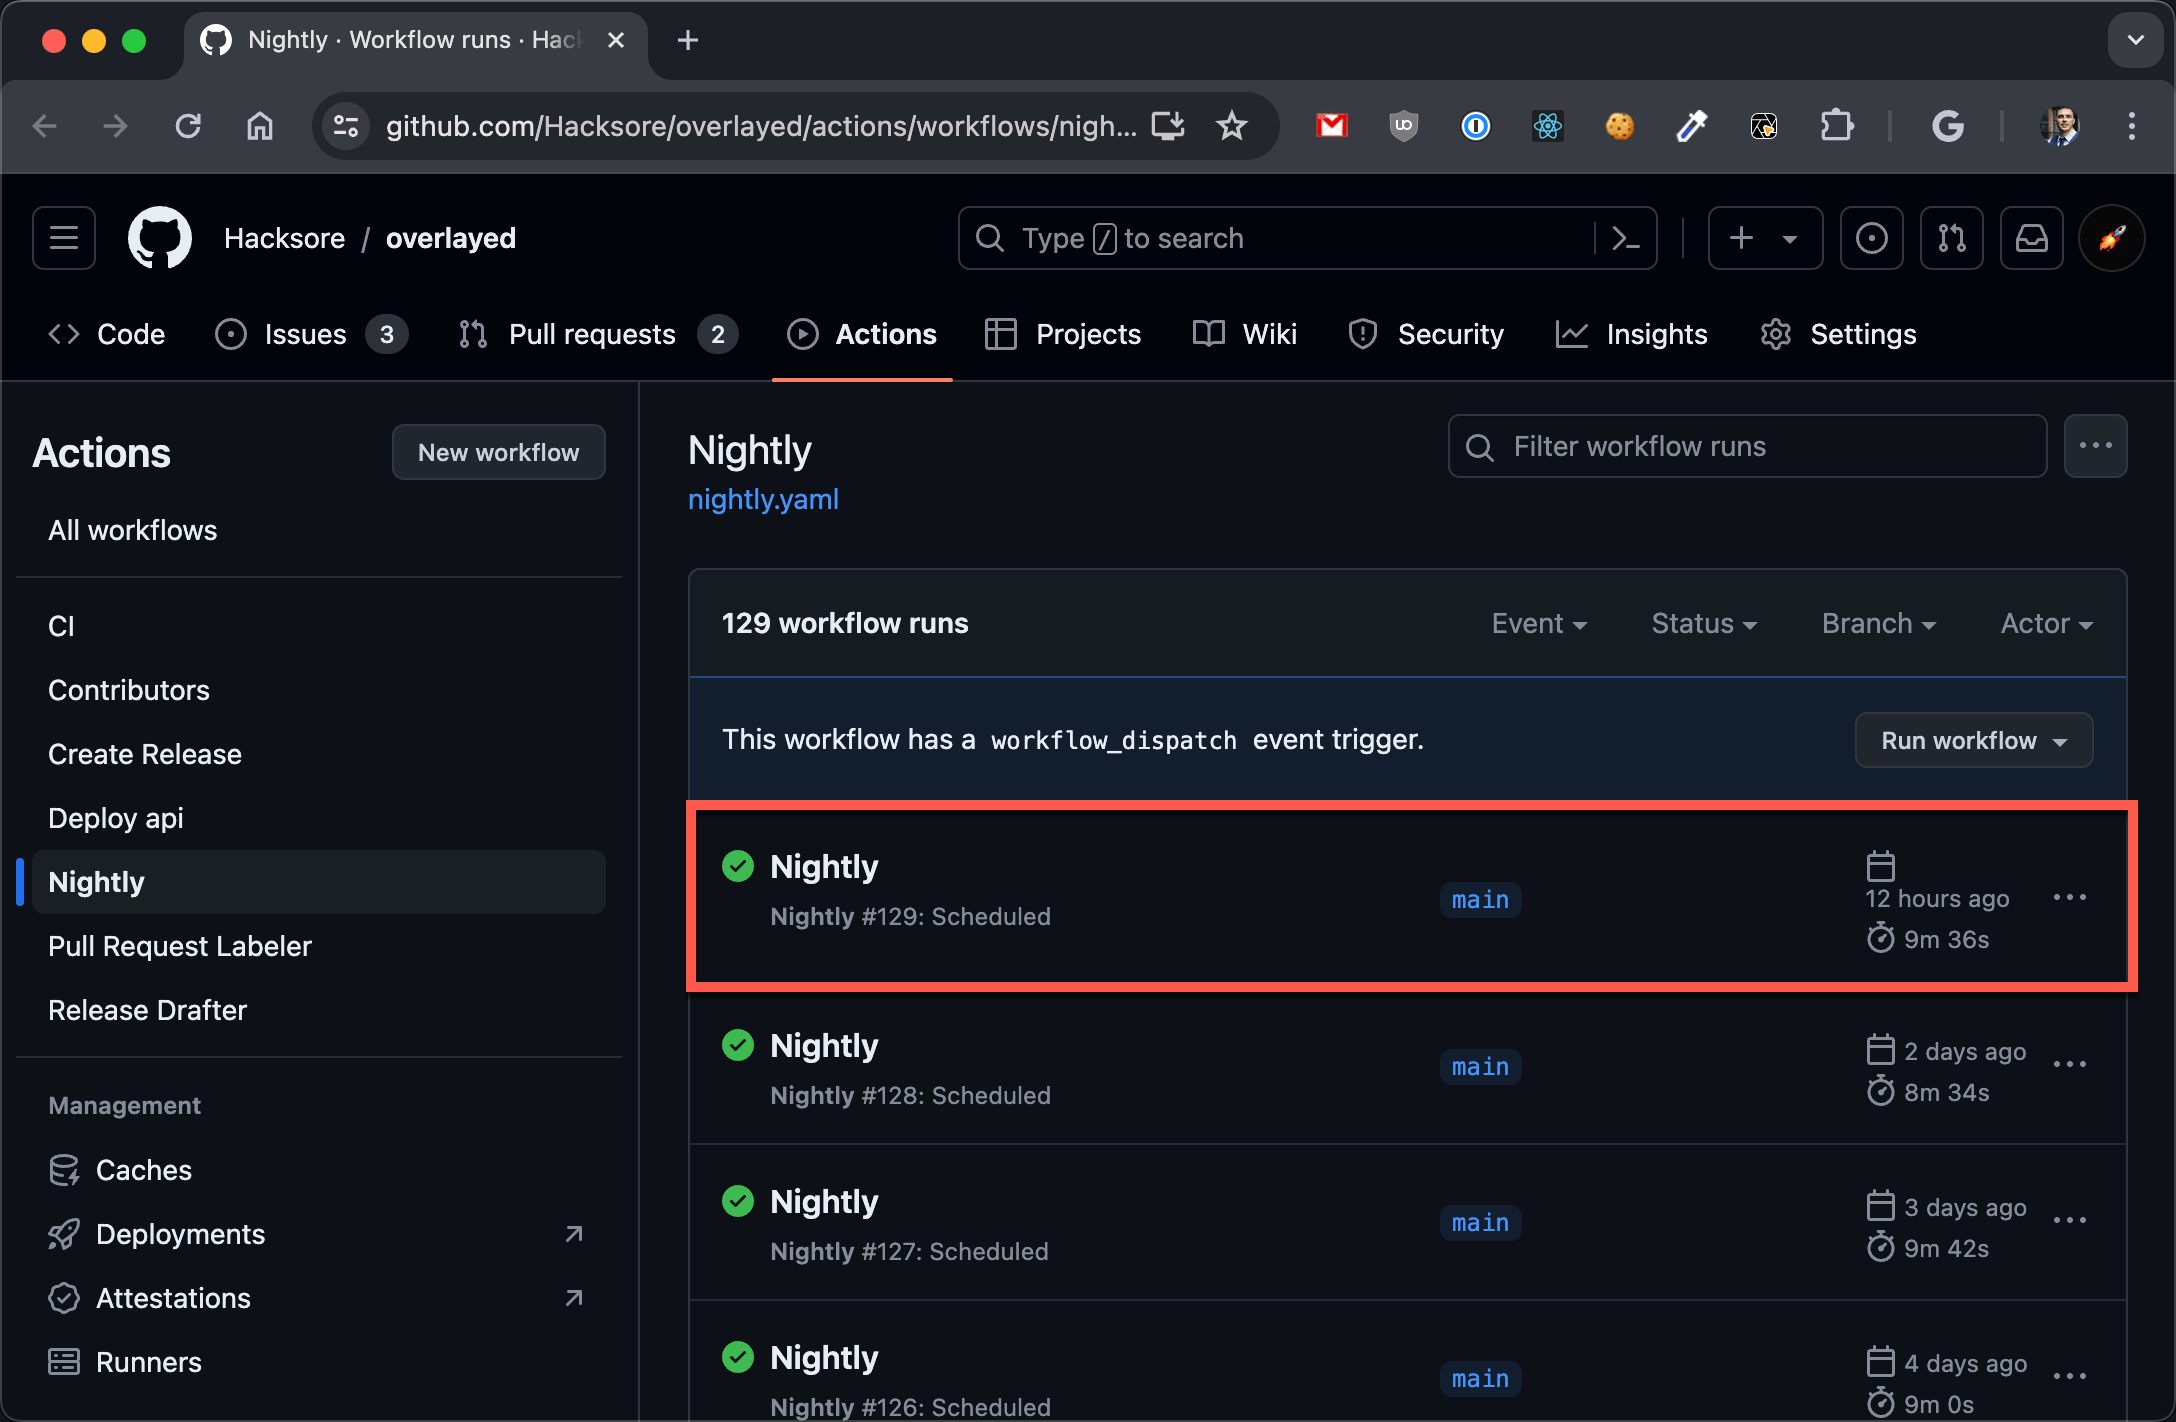Switch to the Issues tab
This screenshot has width=2176, height=1422.
pyautogui.click(x=311, y=334)
